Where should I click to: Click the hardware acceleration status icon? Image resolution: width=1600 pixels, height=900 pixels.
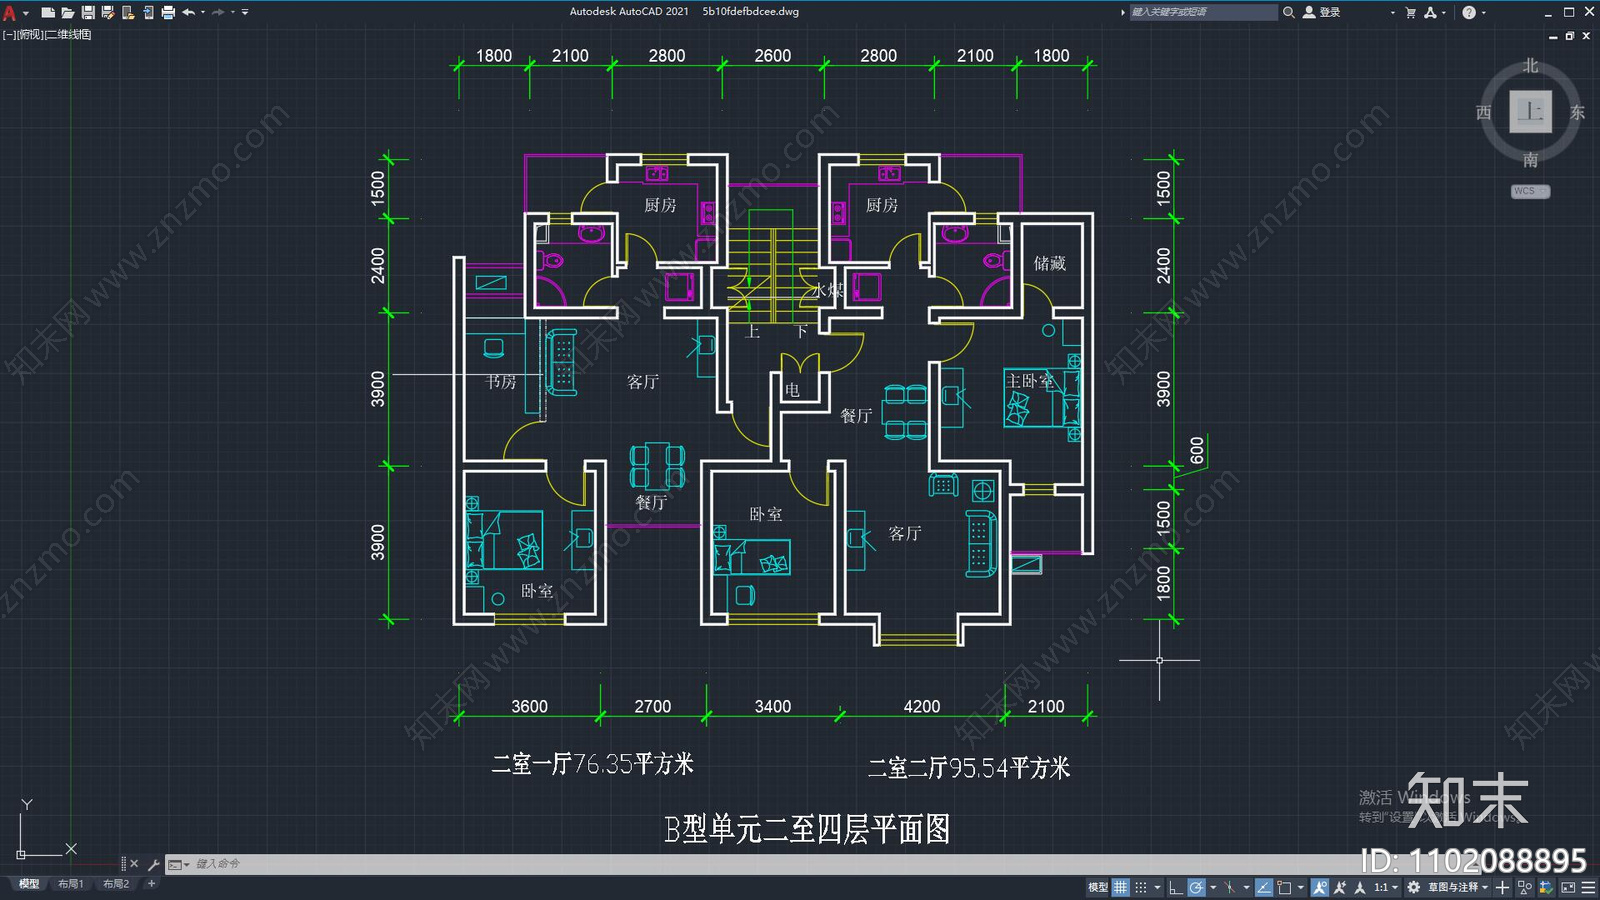[x=1546, y=887]
